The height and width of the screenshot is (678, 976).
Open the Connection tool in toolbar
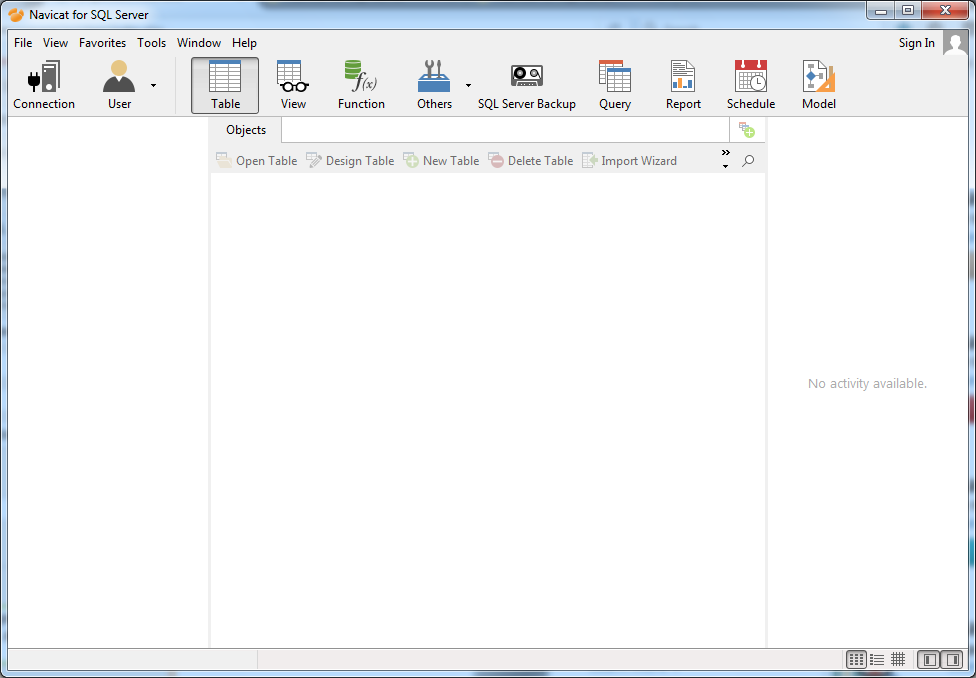[x=44, y=85]
